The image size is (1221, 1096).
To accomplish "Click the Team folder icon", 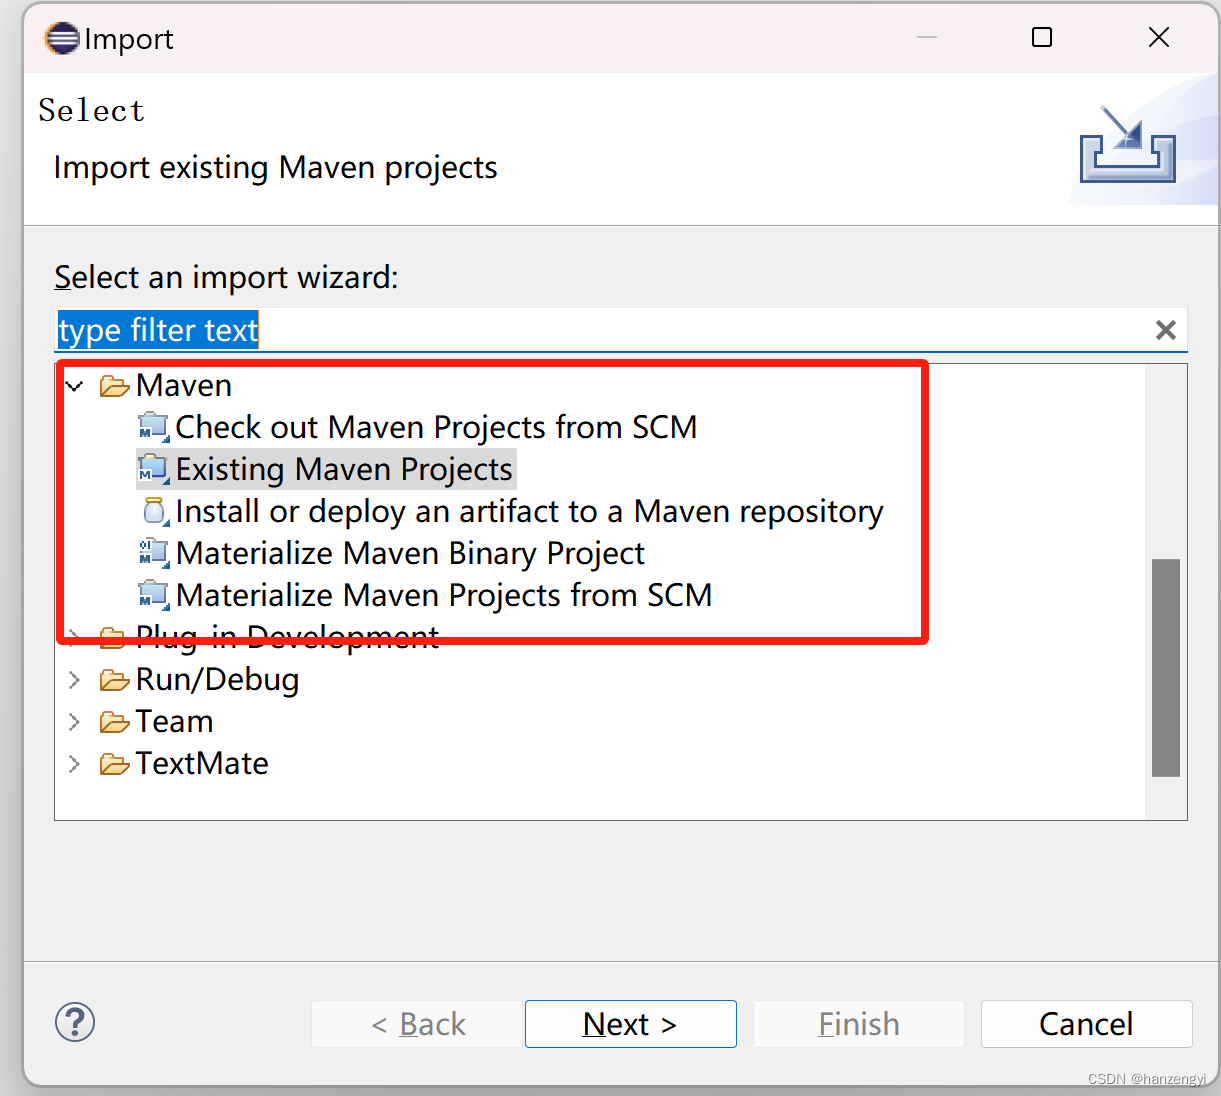I will [x=113, y=721].
